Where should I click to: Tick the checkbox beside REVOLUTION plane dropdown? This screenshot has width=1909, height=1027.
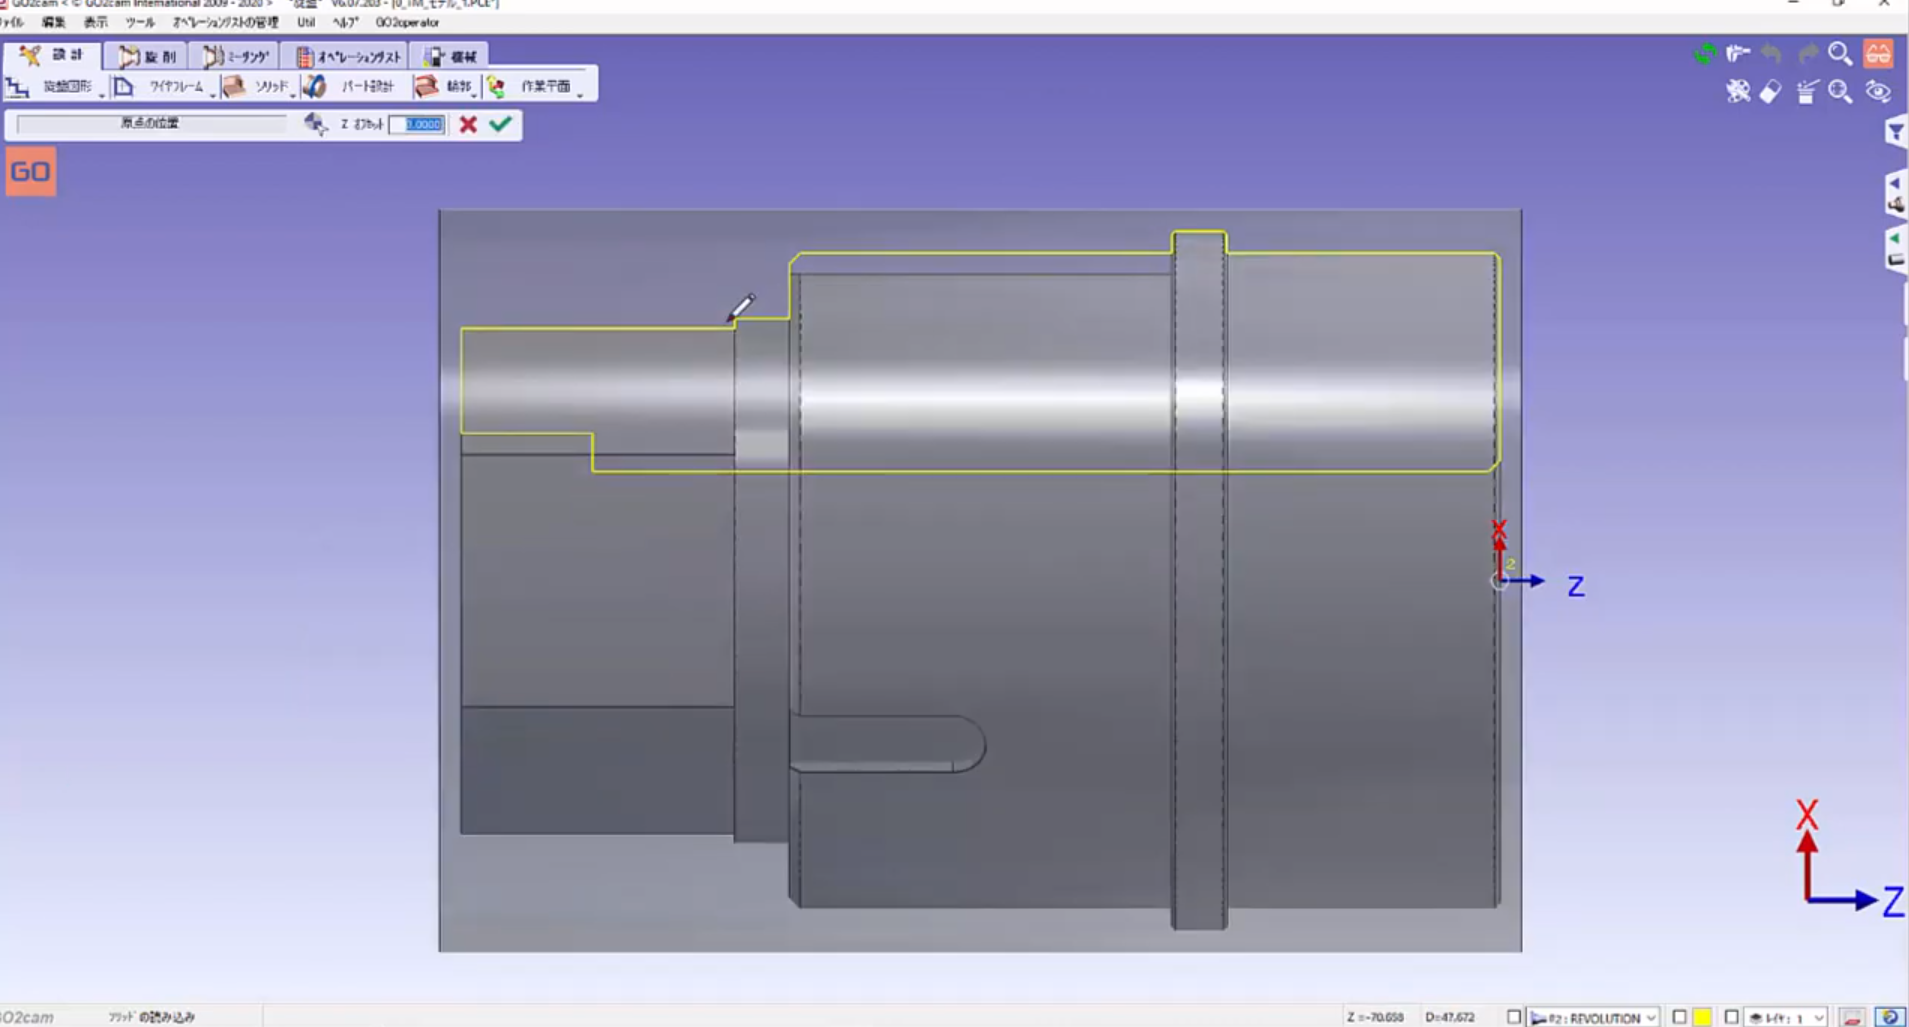tap(1514, 1017)
